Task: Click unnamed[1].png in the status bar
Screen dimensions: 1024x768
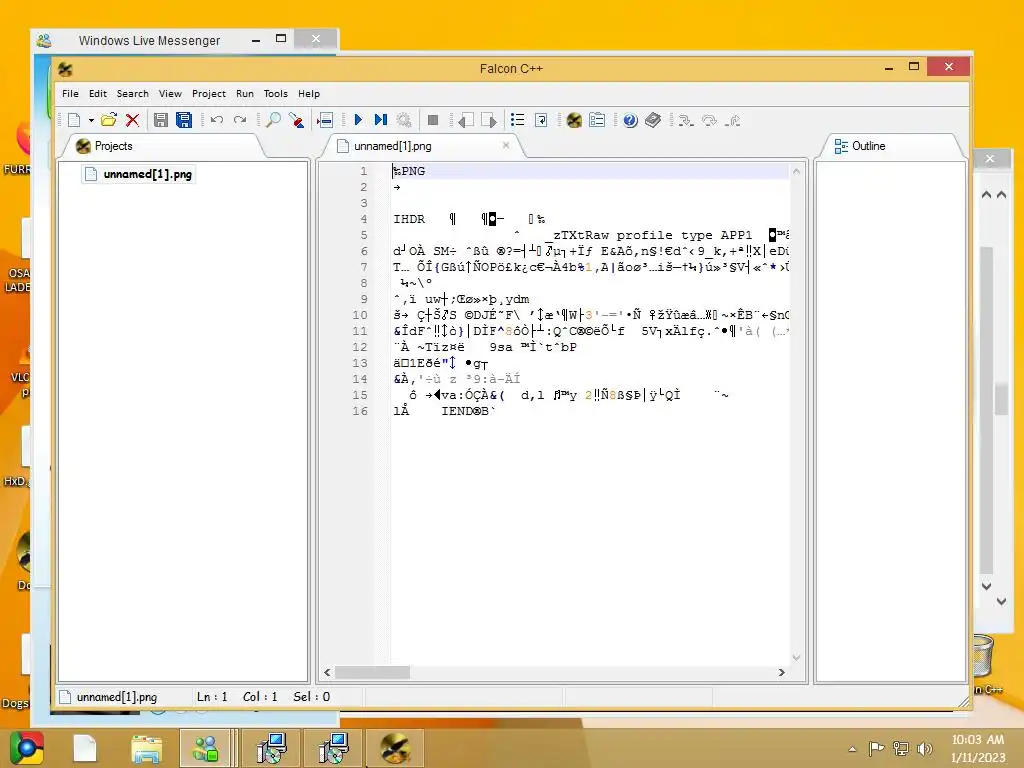Action: pyautogui.click(x=116, y=697)
